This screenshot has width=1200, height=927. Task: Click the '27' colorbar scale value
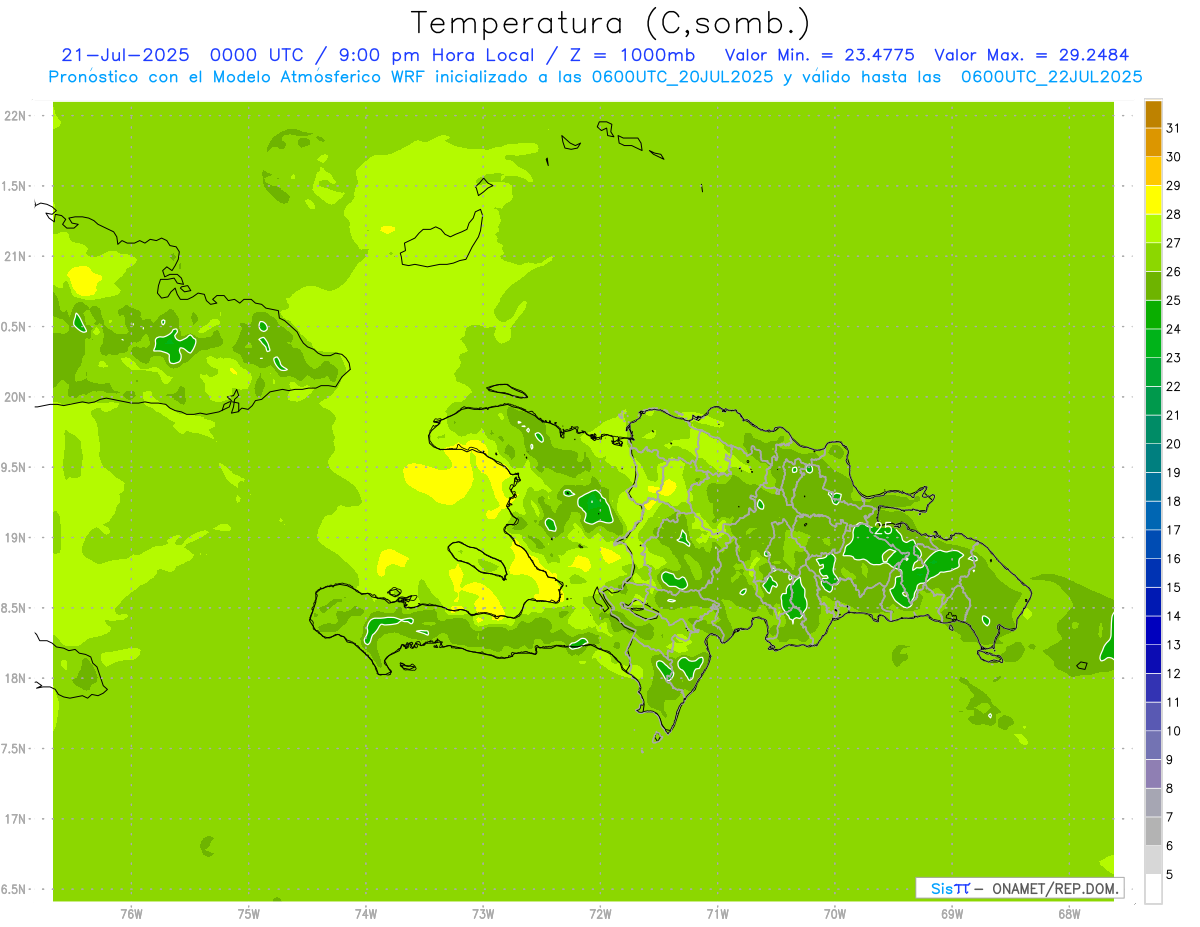pos(1174,243)
